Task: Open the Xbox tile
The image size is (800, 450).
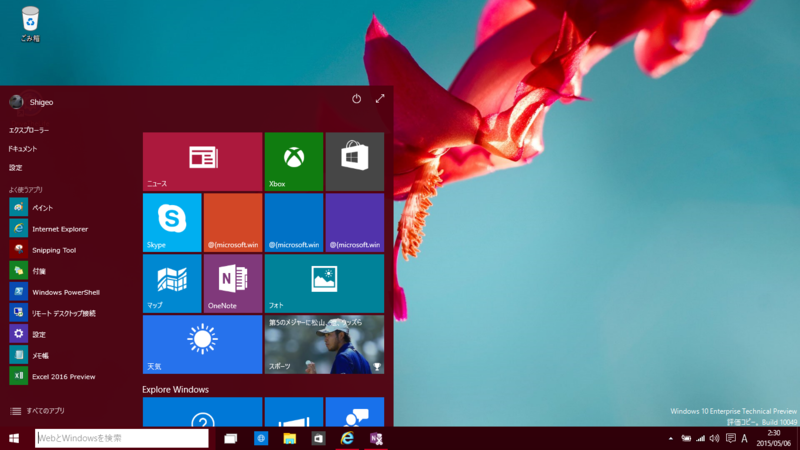Action: (294, 162)
